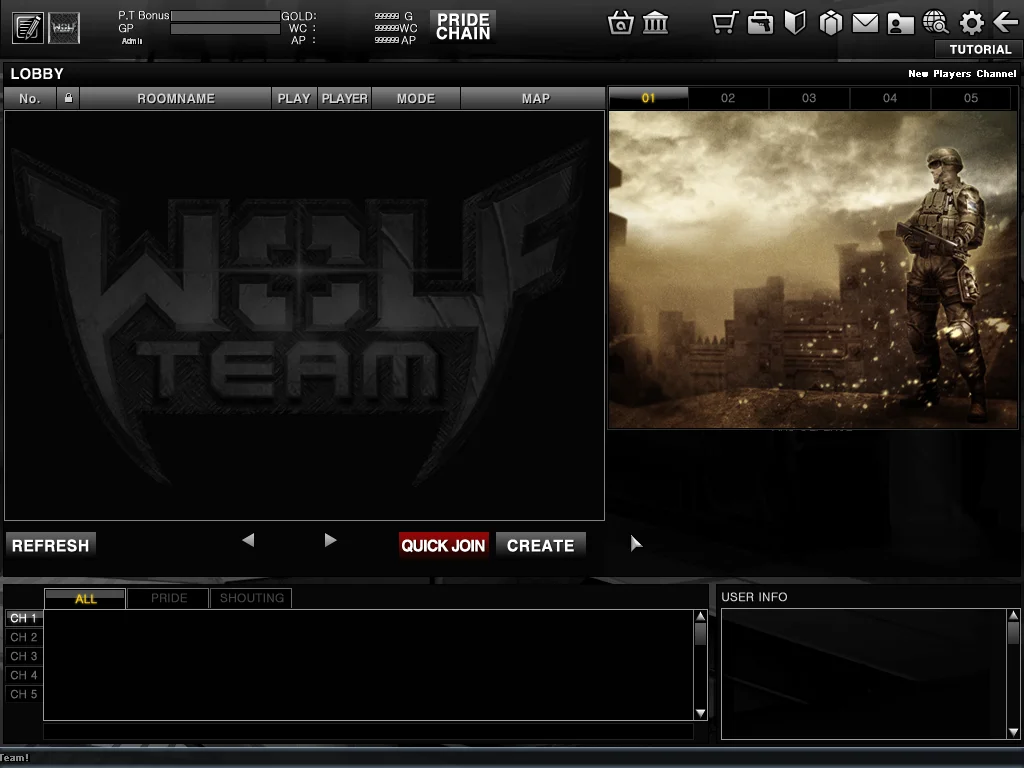Switch to the ALL chat tab
The height and width of the screenshot is (768, 1024).
point(85,598)
